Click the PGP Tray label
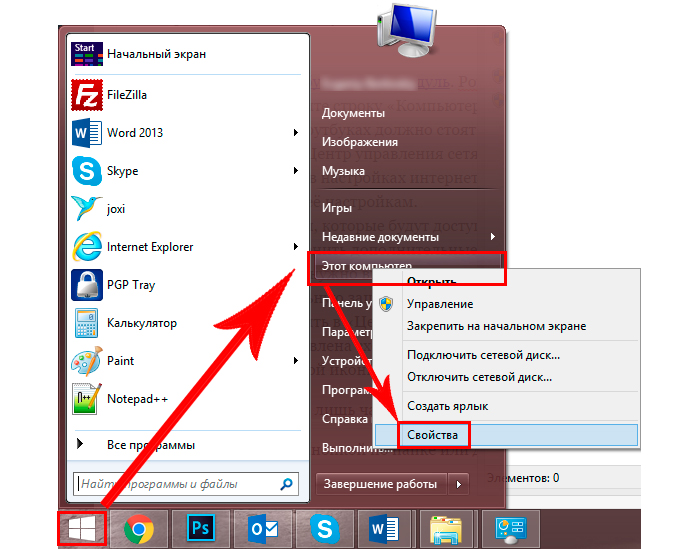 coord(131,285)
